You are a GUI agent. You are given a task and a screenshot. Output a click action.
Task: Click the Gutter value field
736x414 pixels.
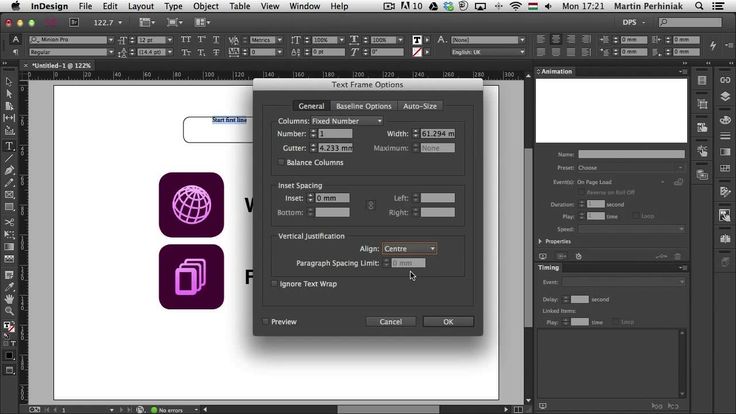(335, 148)
